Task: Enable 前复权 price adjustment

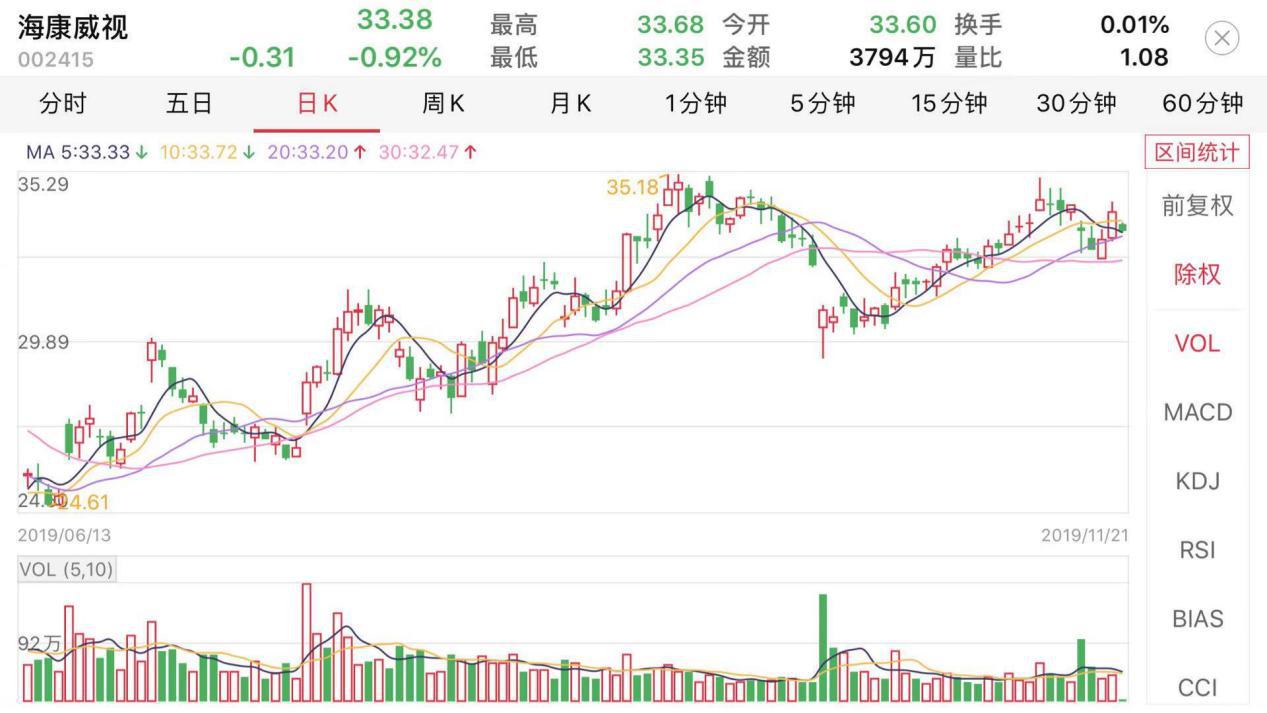Action: pyautogui.click(x=1197, y=206)
